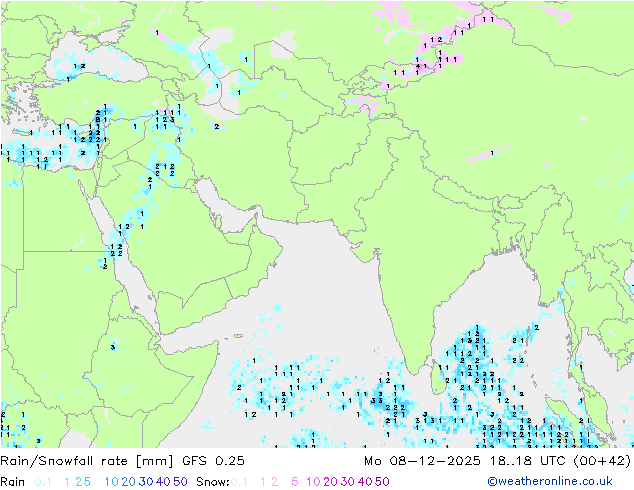
Task: Select the Snow 5 legend value
Action: click(x=295, y=482)
